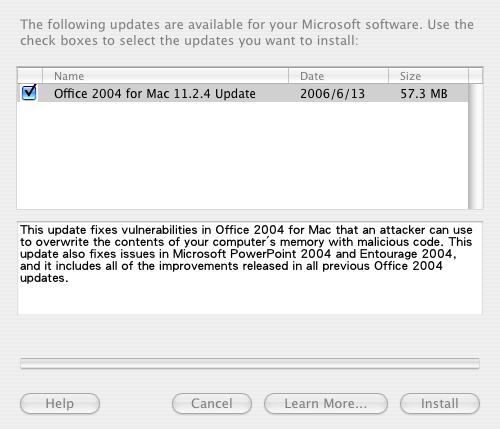Uncheck the Office 2004 11.2.4 Update checkbox
Viewport: 500px width, 429px height.
[29, 93]
